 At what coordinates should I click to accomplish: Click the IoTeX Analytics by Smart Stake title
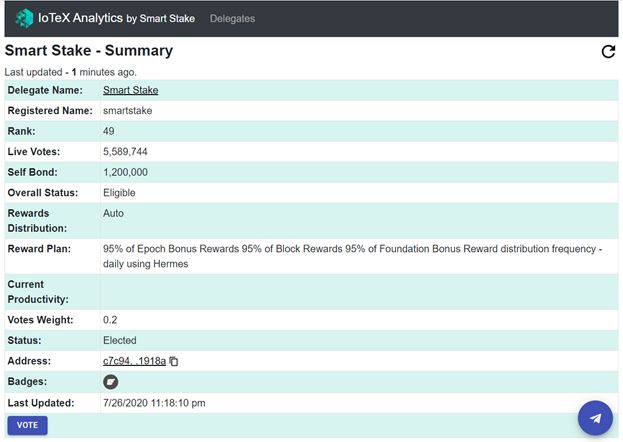116,18
